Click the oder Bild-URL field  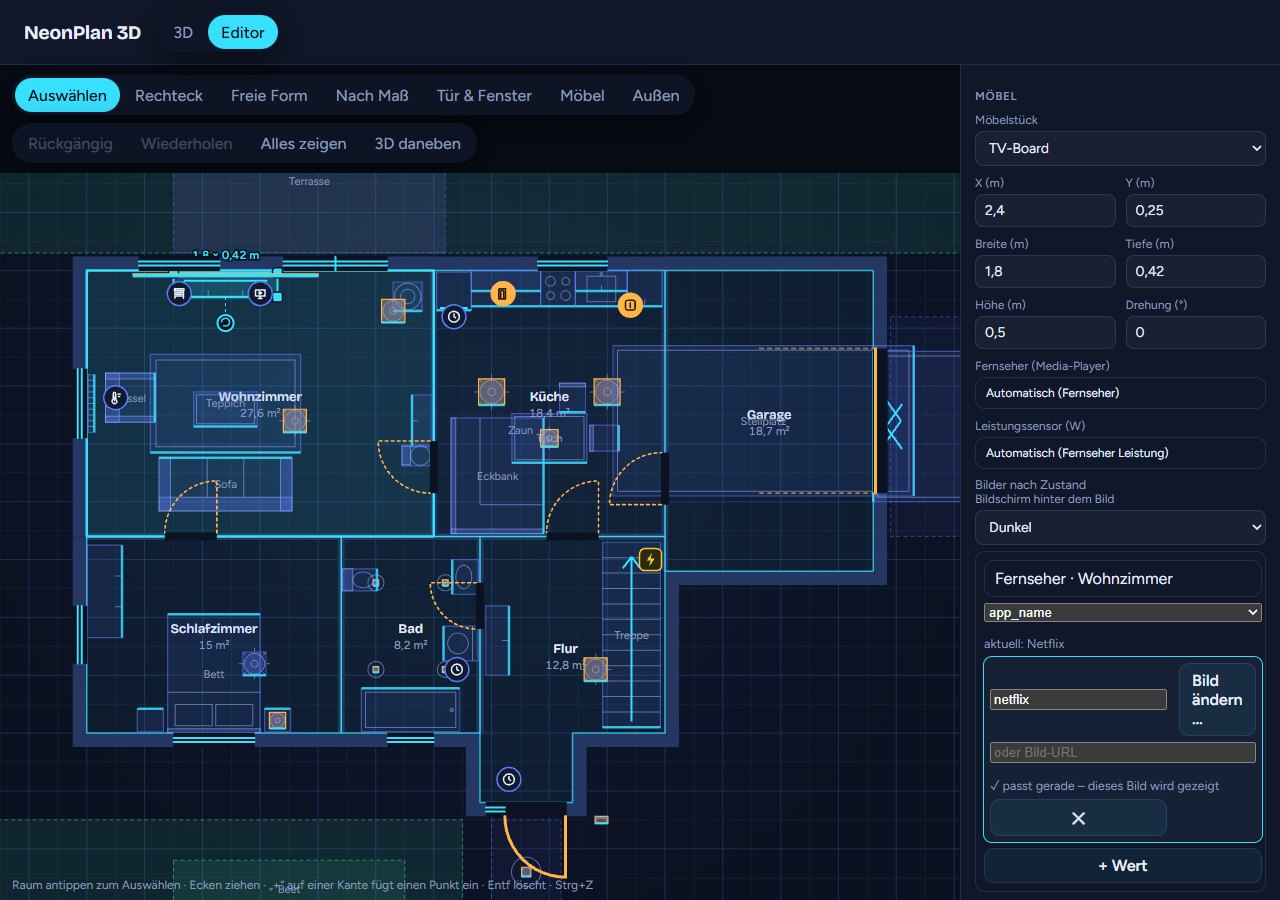pyautogui.click(x=1123, y=753)
